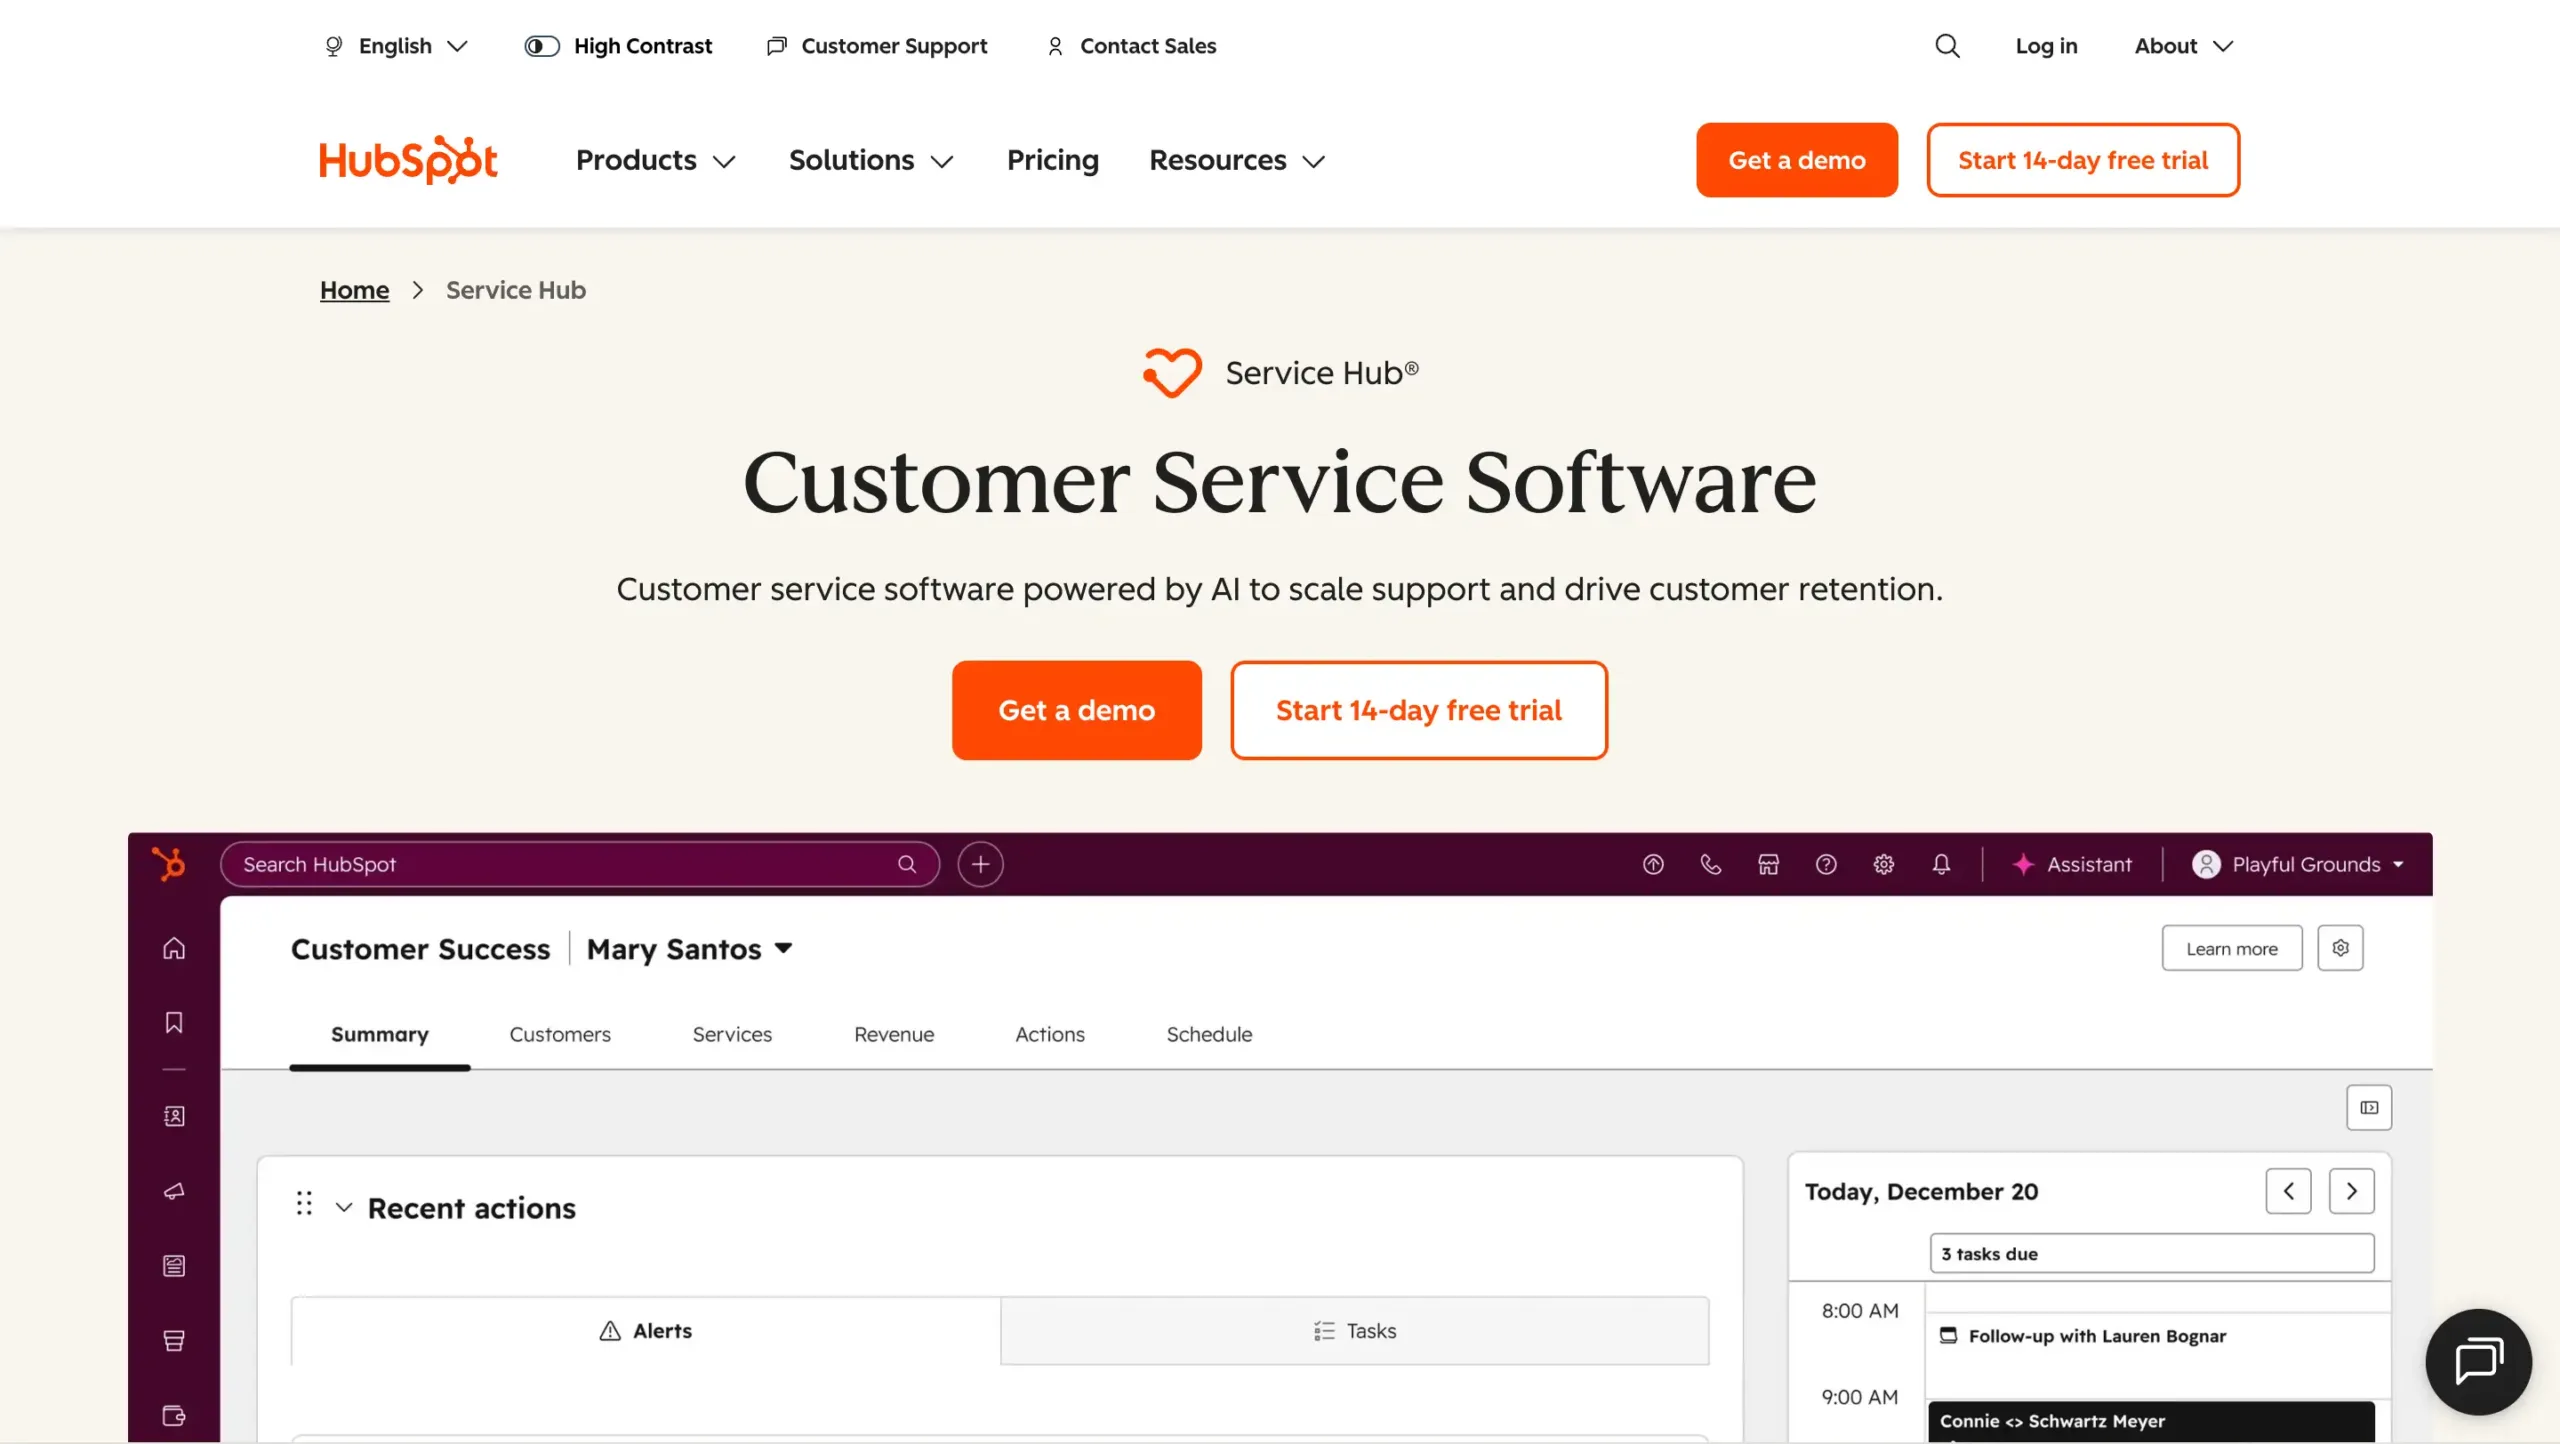Switch to the Services tab
The height and width of the screenshot is (1444, 2560).
[x=732, y=1034]
